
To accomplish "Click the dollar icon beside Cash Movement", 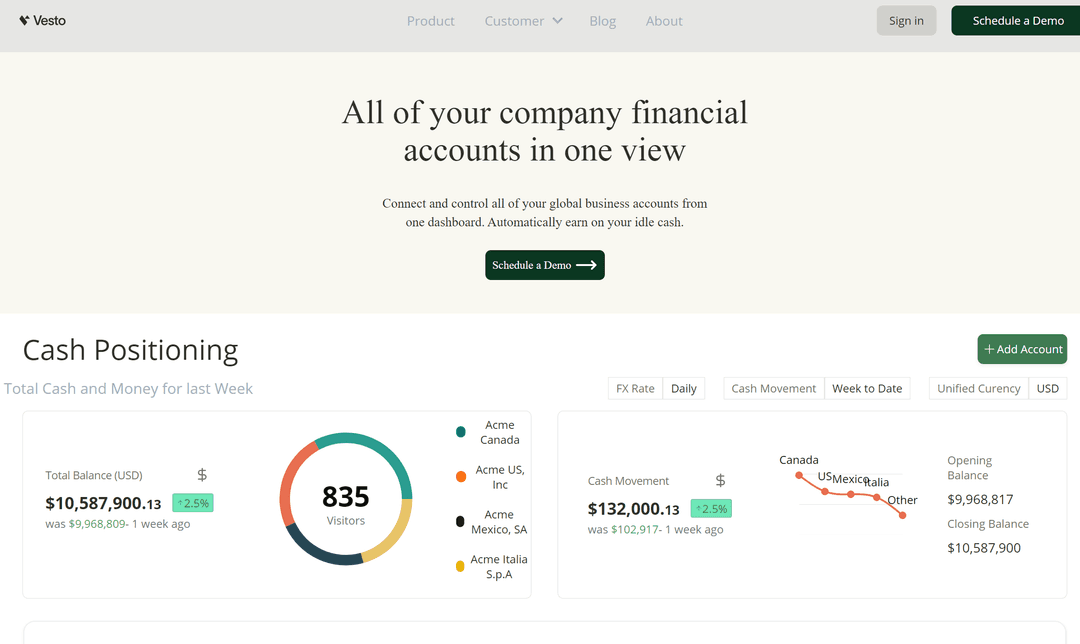I will pos(720,481).
